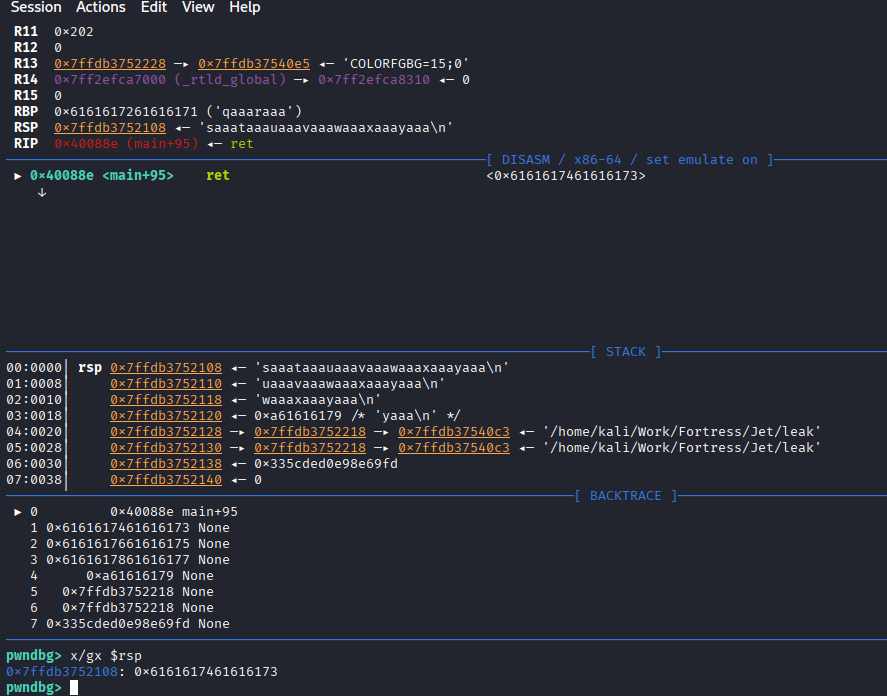The image size is (887, 696).
Task: Click the orange down arrow below main+95
Action: tap(42, 192)
